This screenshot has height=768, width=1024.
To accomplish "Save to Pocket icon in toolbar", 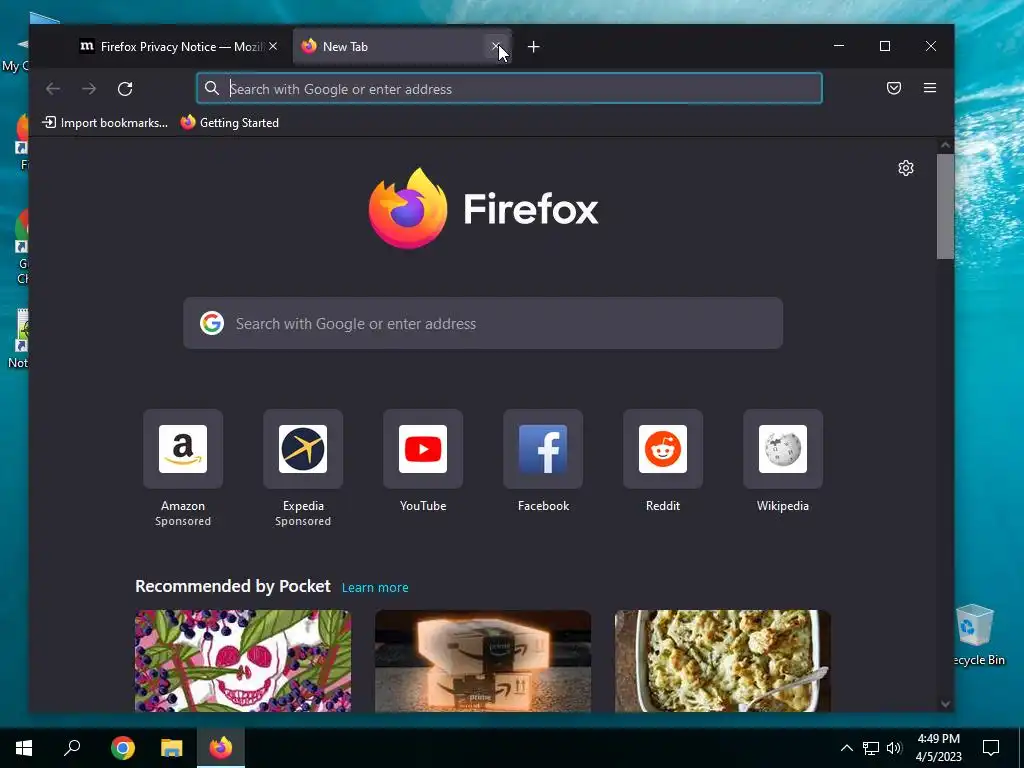I will click(x=894, y=88).
